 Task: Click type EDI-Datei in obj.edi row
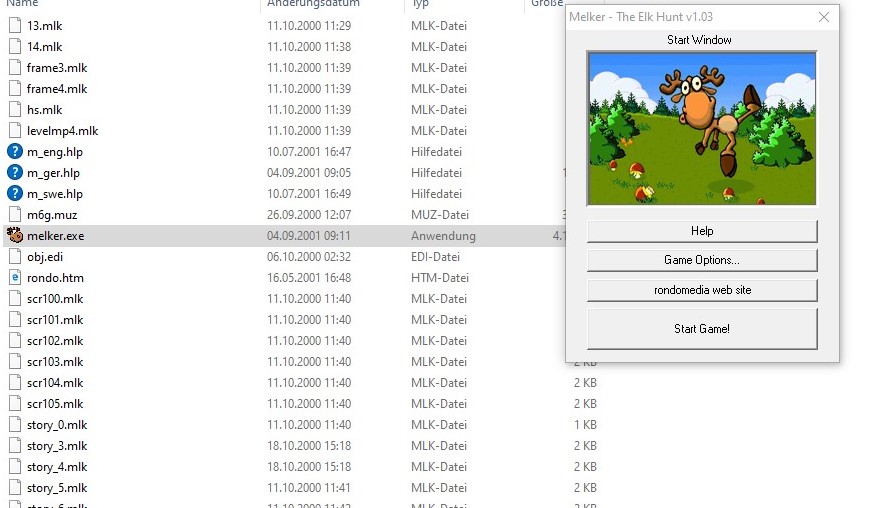(436, 257)
